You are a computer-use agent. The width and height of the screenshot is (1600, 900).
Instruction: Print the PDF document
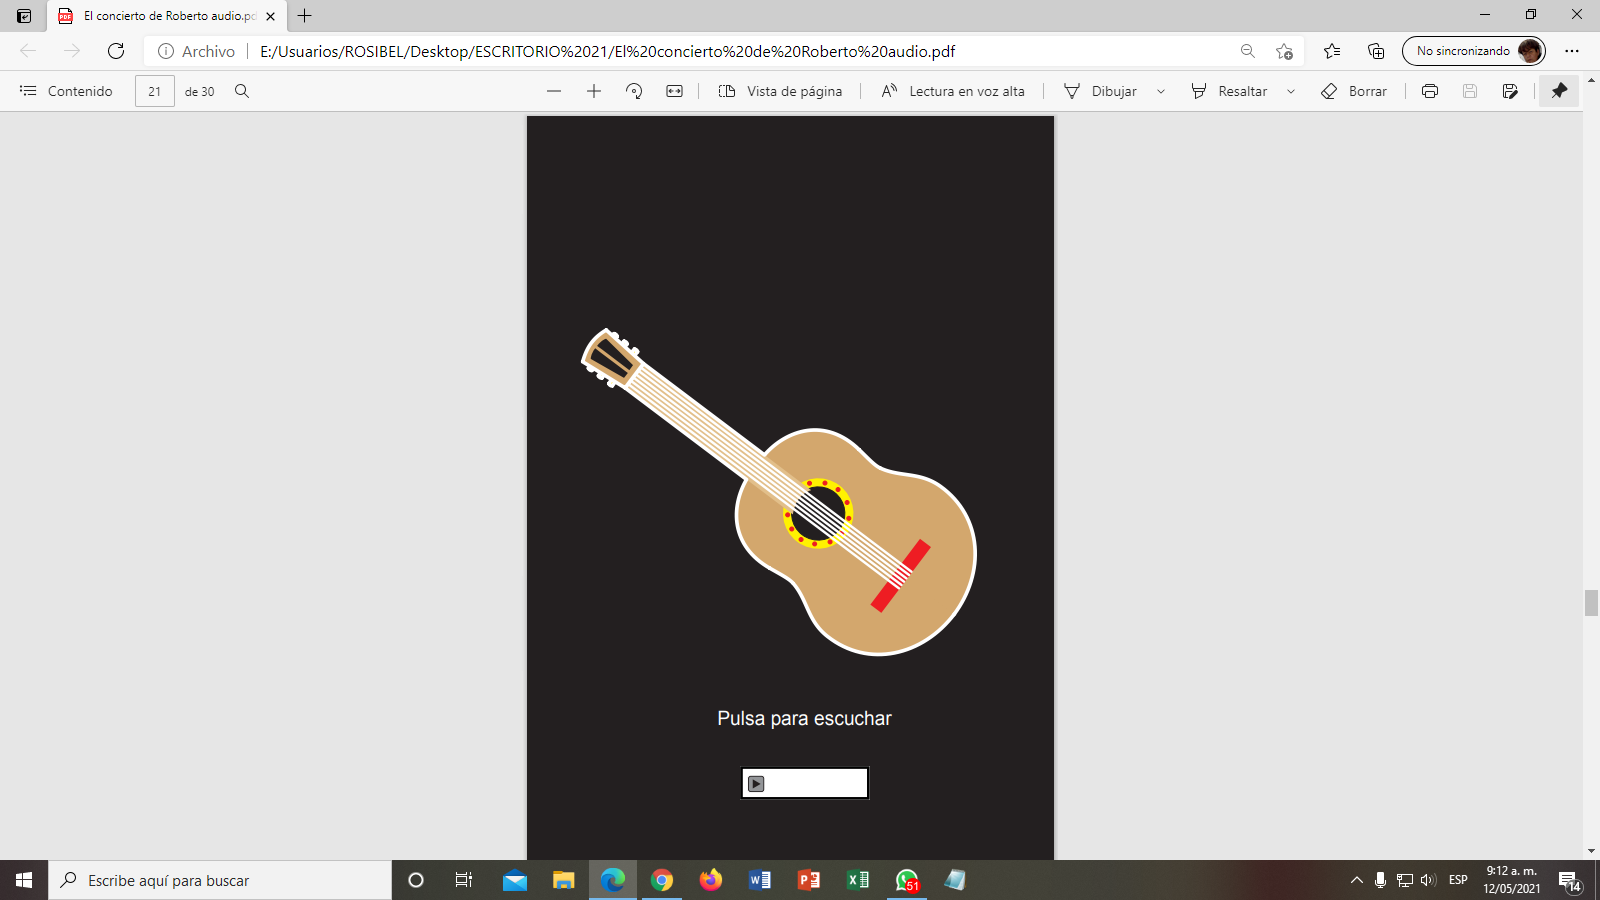point(1430,91)
